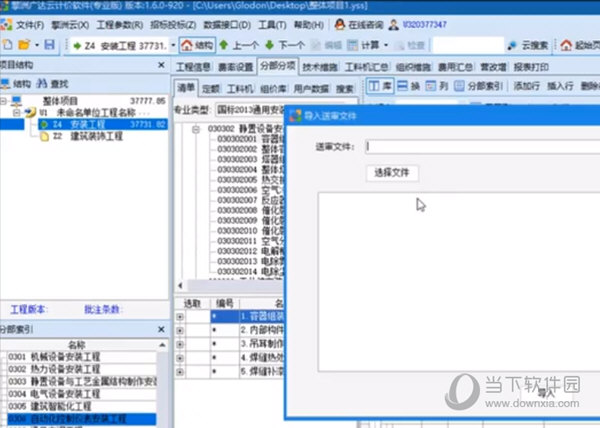Screen dimensions: 600x428
Task: Toggle the 库 library toolbar icon
Action: (374, 86)
